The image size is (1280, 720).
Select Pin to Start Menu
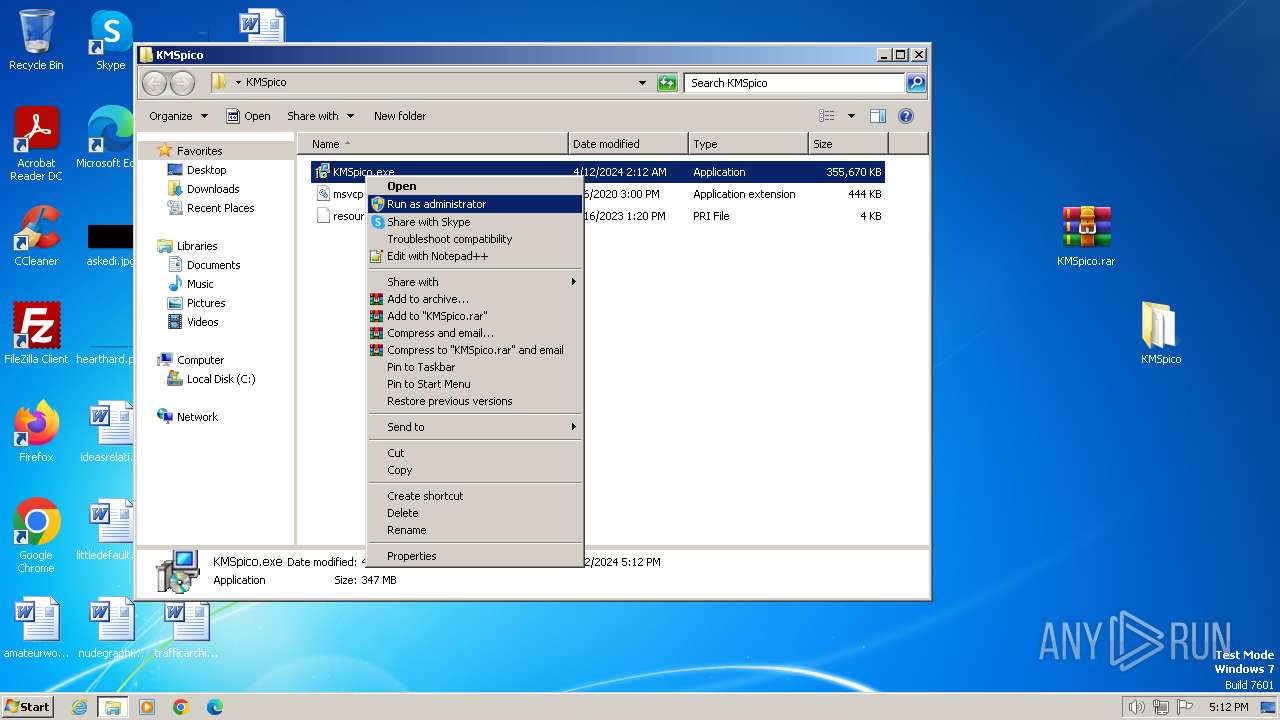point(475,384)
